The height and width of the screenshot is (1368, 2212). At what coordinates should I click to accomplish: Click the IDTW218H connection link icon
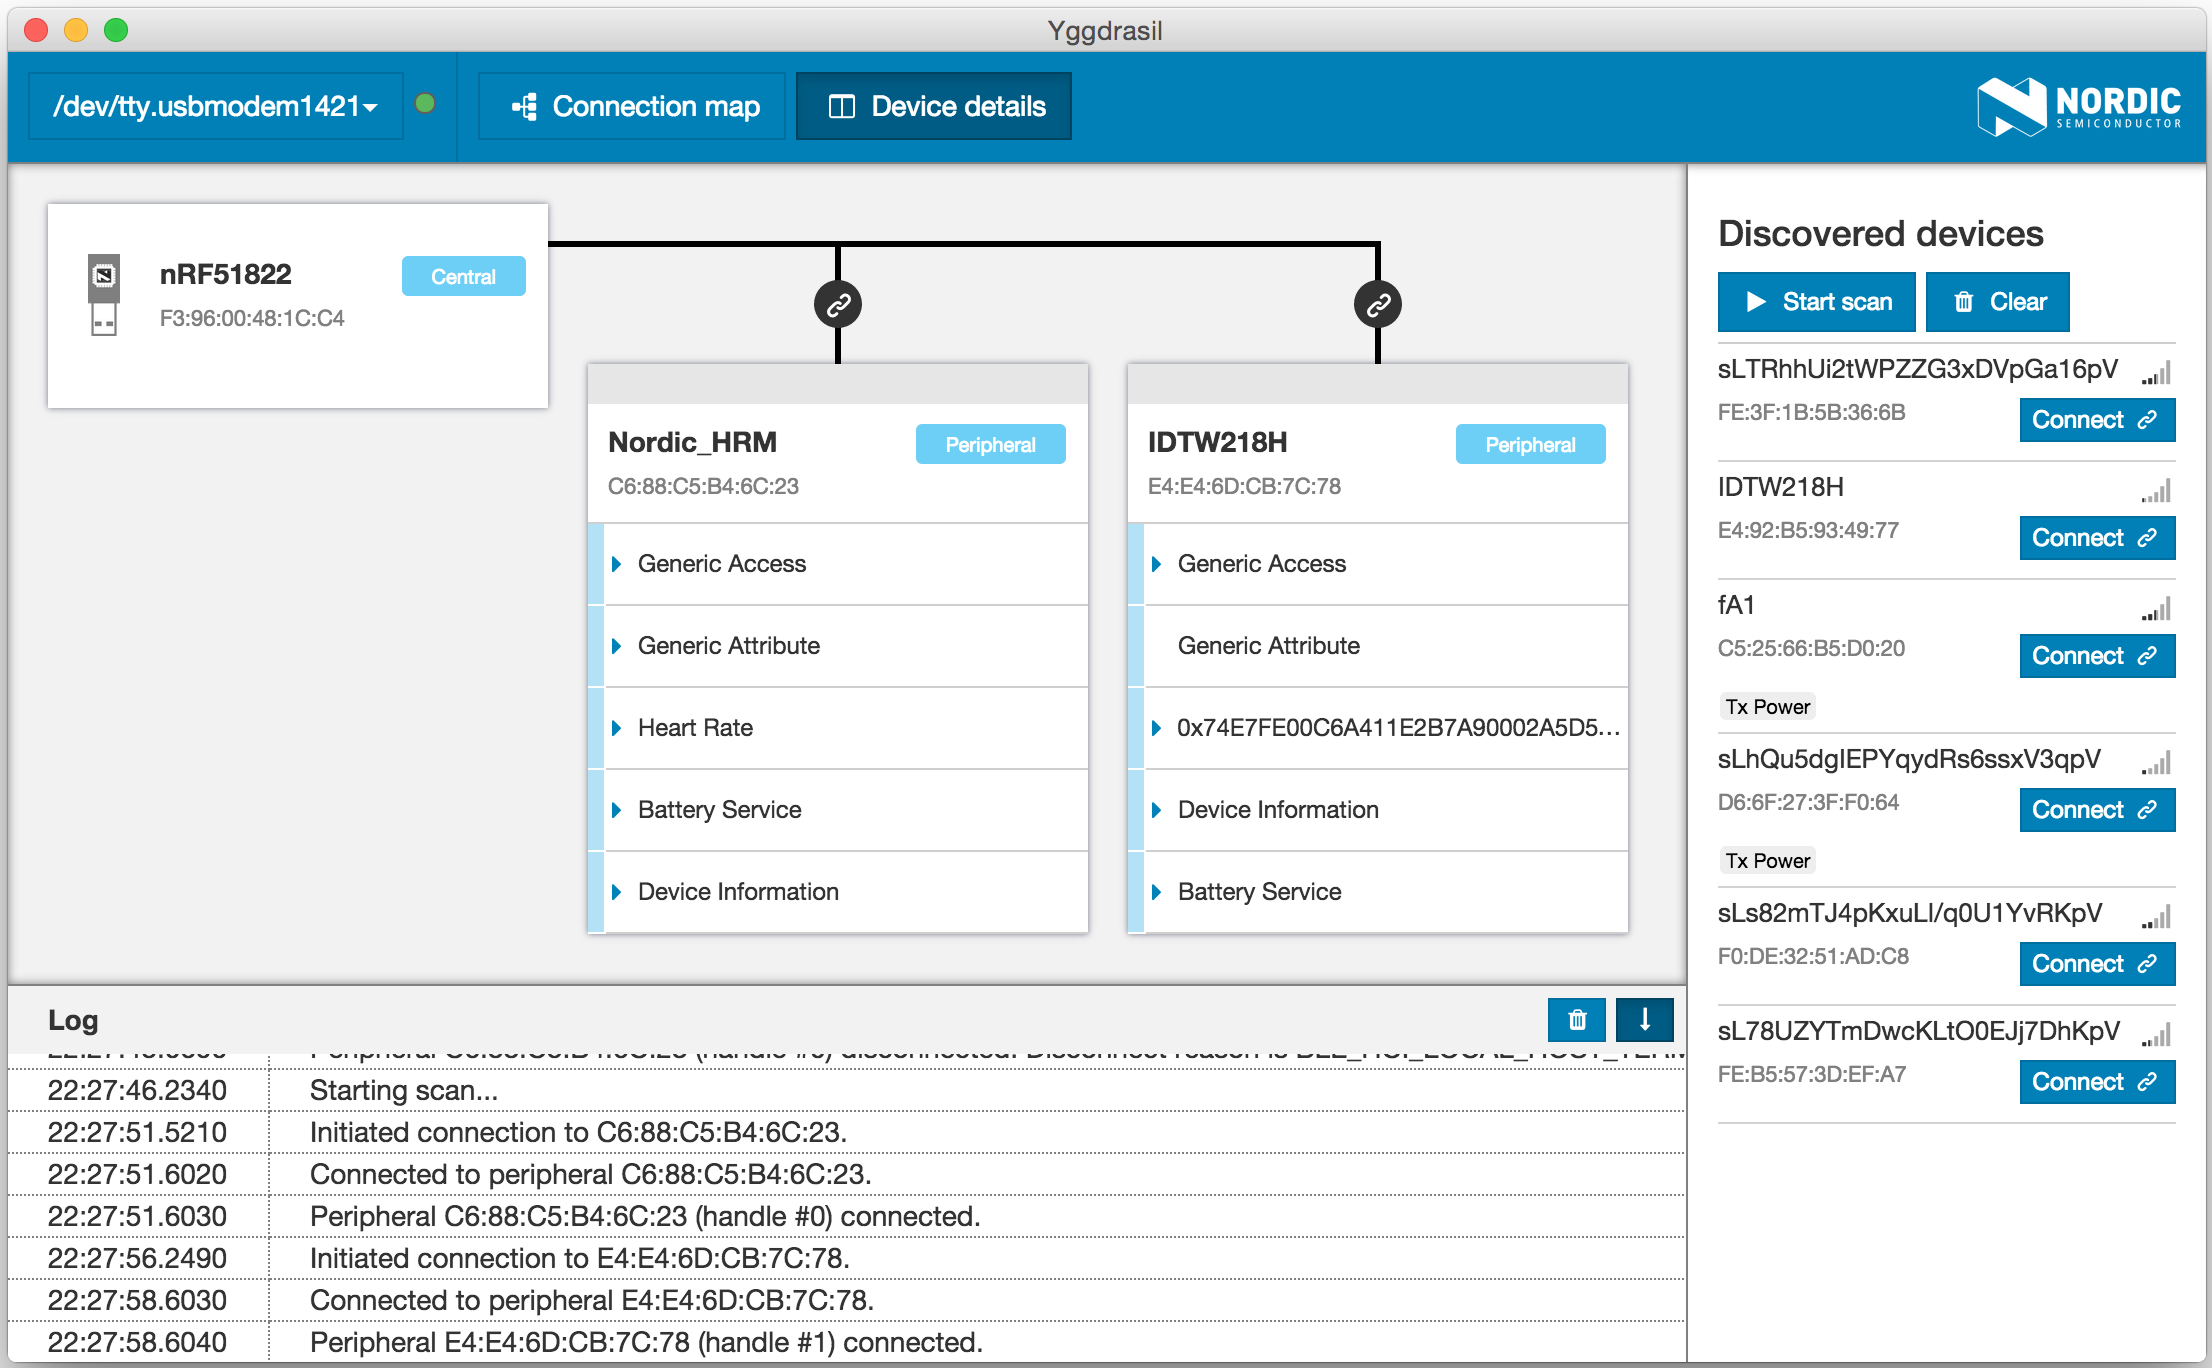pyautogui.click(x=1378, y=304)
